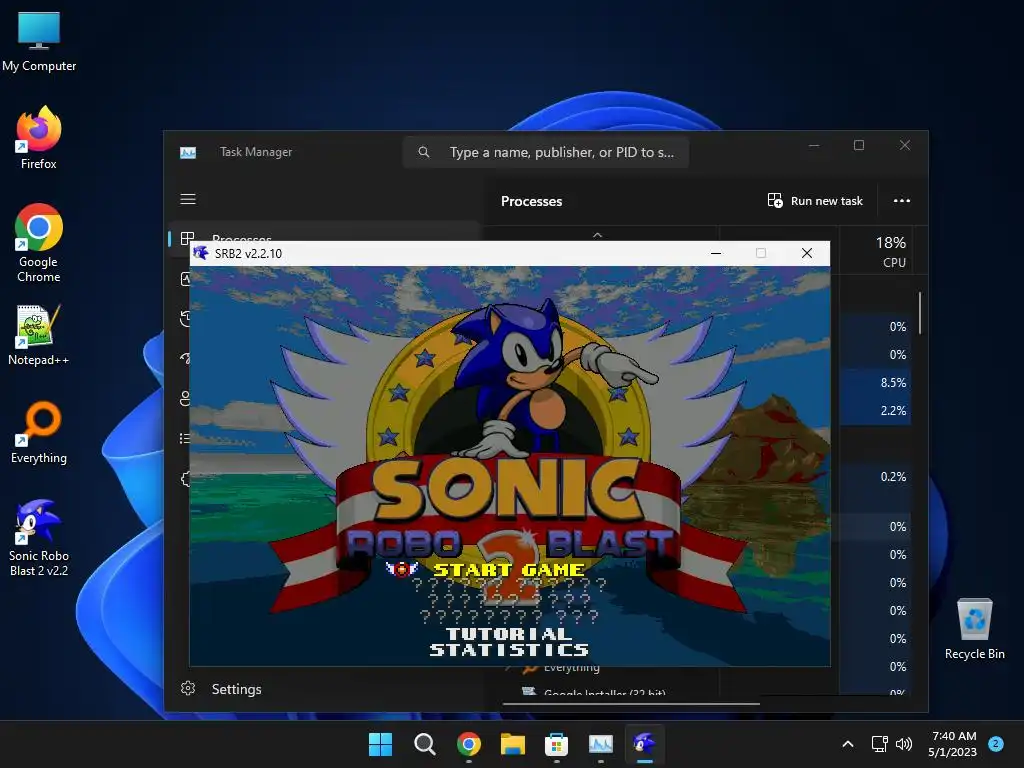Click the Task Manager search magnifier icon
This screenshot has width=1024, height=768.
click(424, 152)
